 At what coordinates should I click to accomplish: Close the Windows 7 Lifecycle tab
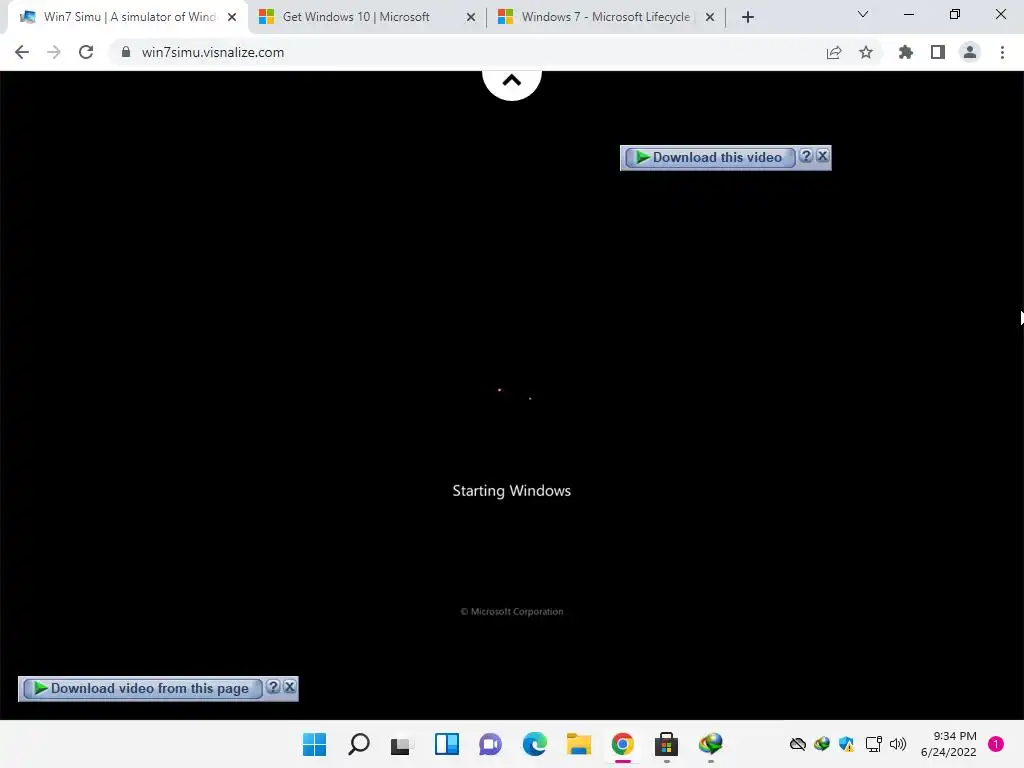pos(710,18)
